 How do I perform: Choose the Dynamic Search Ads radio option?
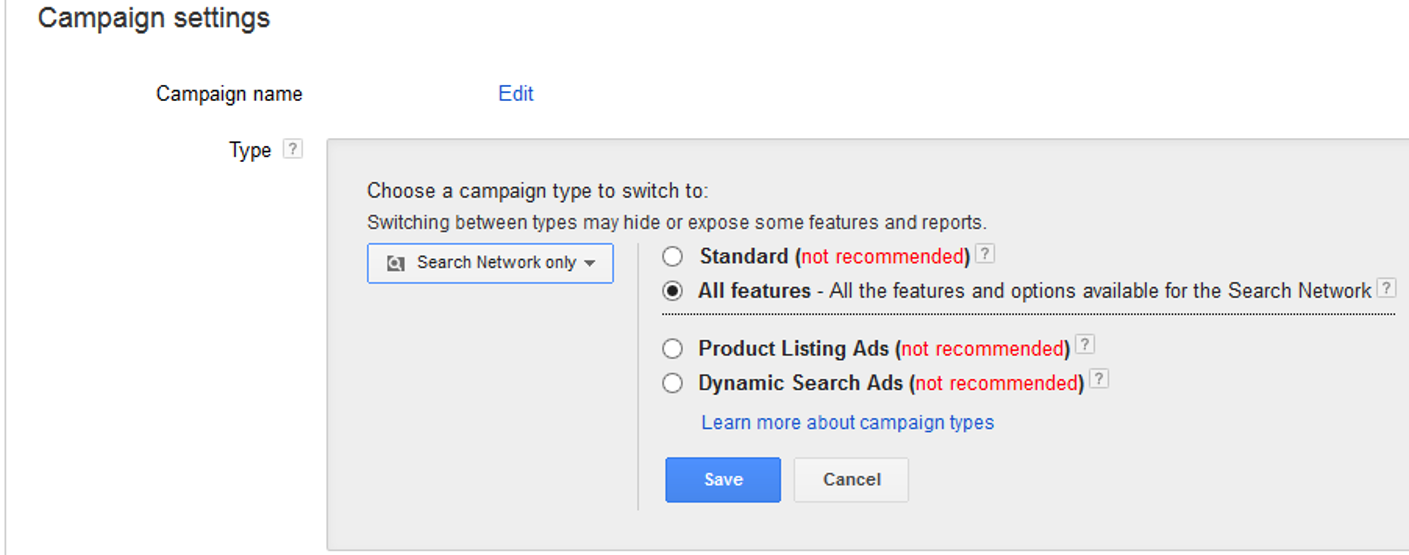[x=673, y=383]
